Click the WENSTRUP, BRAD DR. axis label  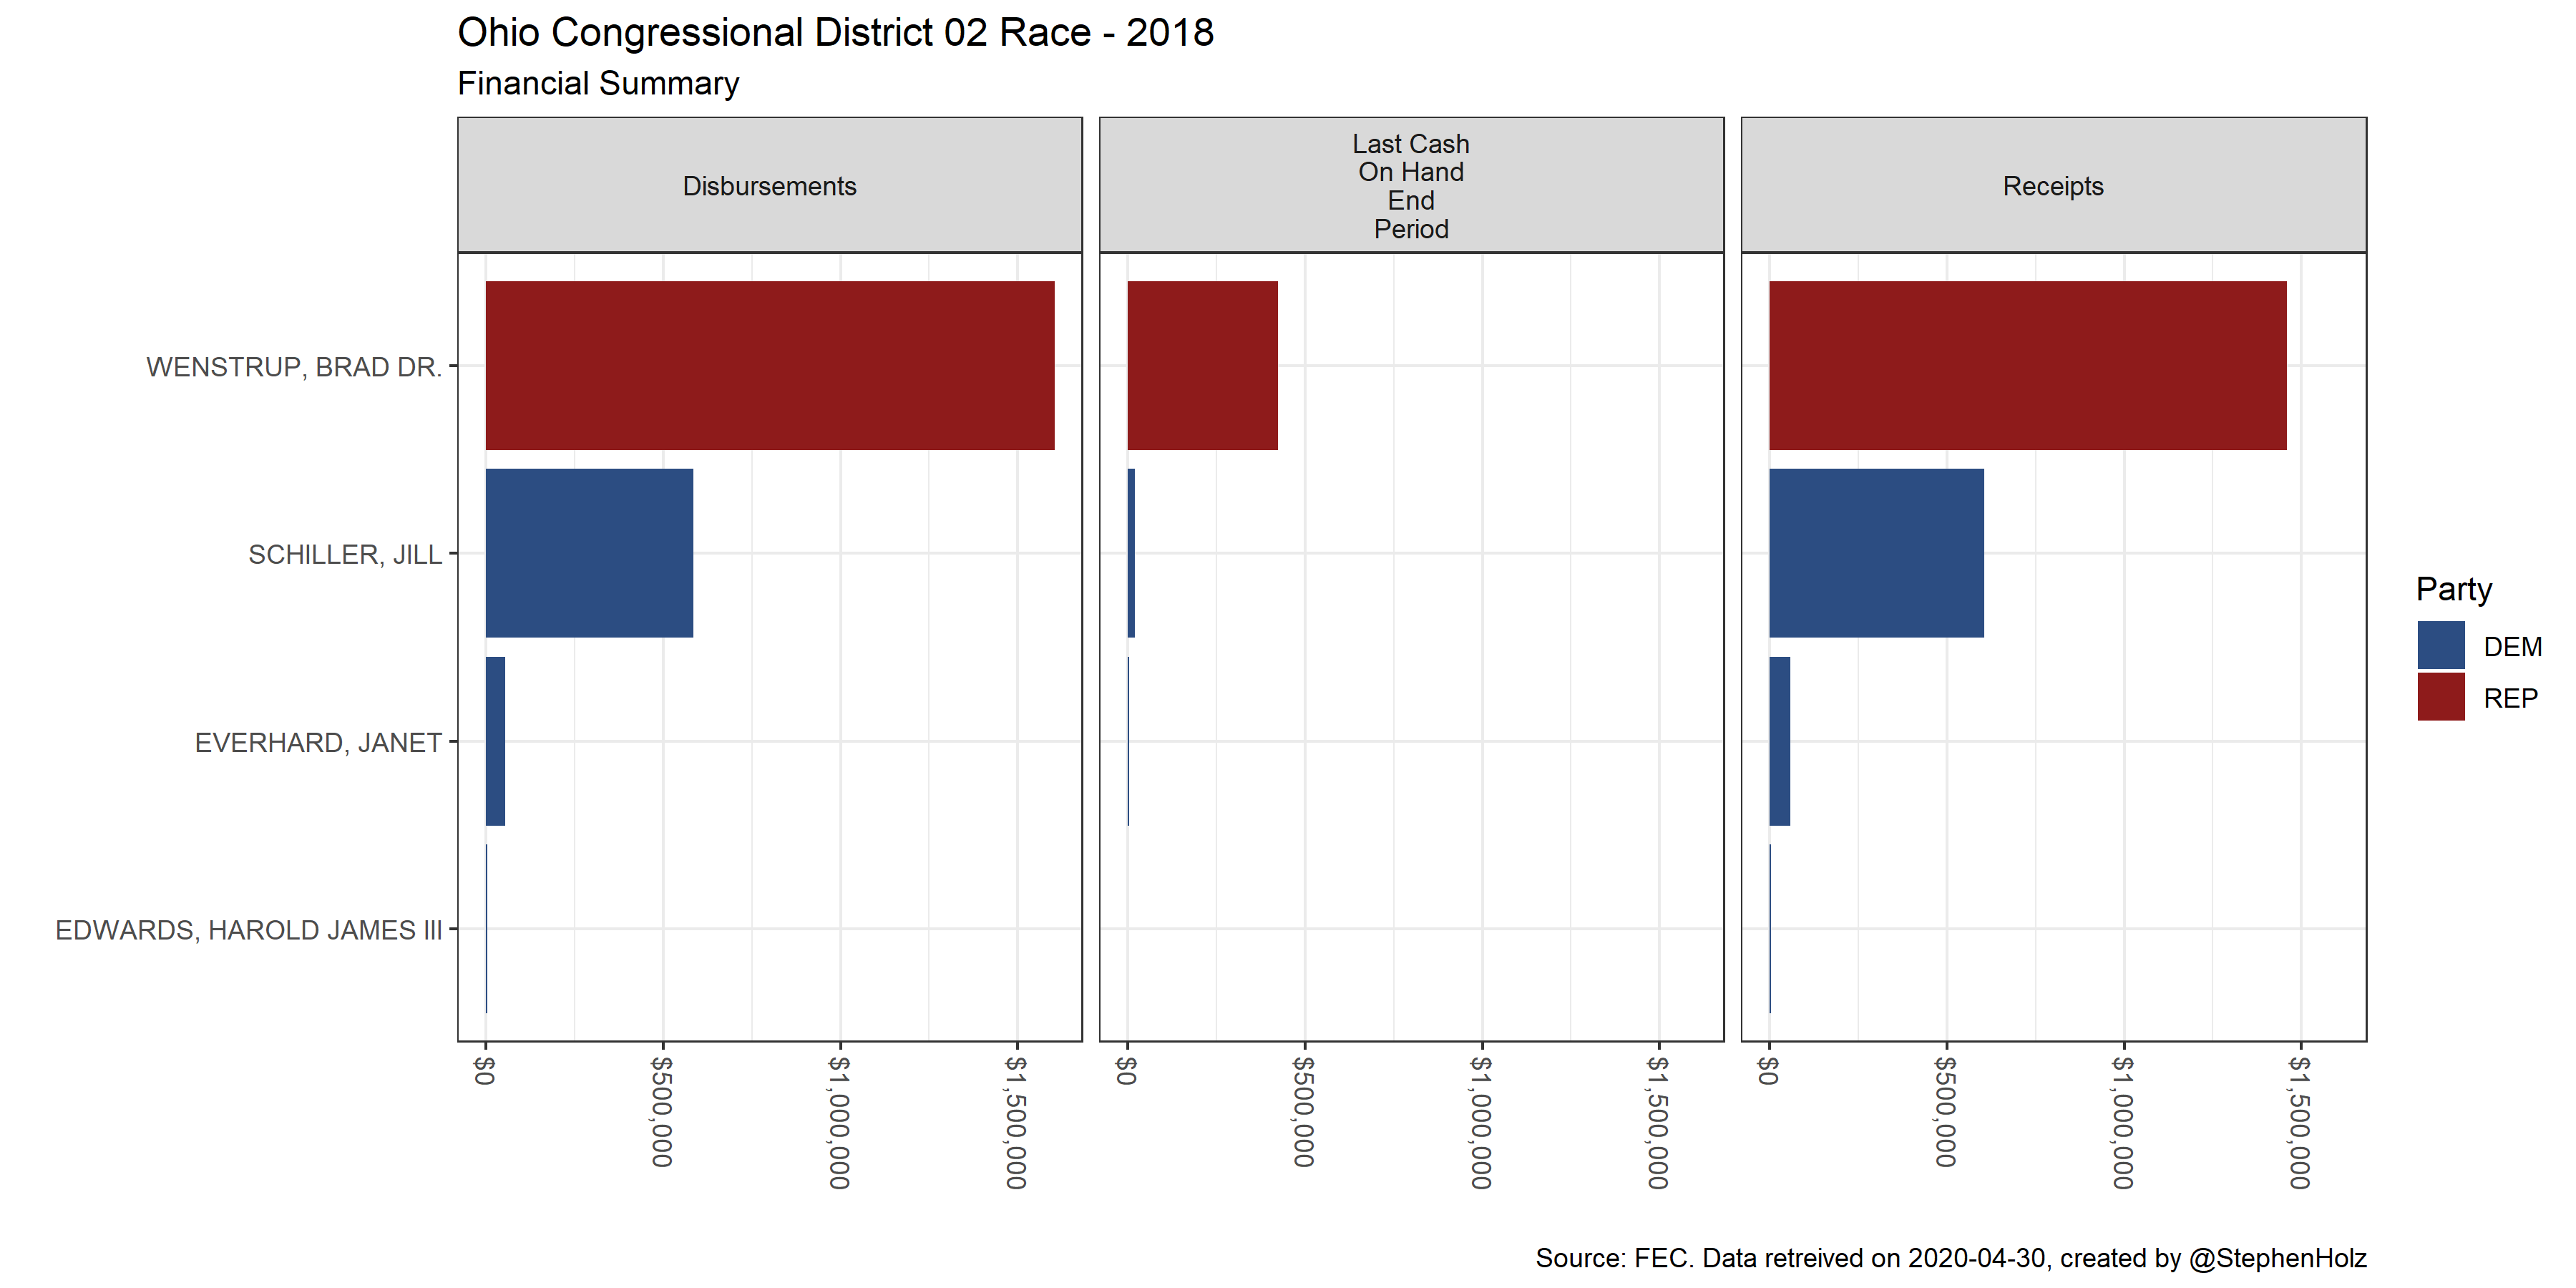tap(293, 367)
